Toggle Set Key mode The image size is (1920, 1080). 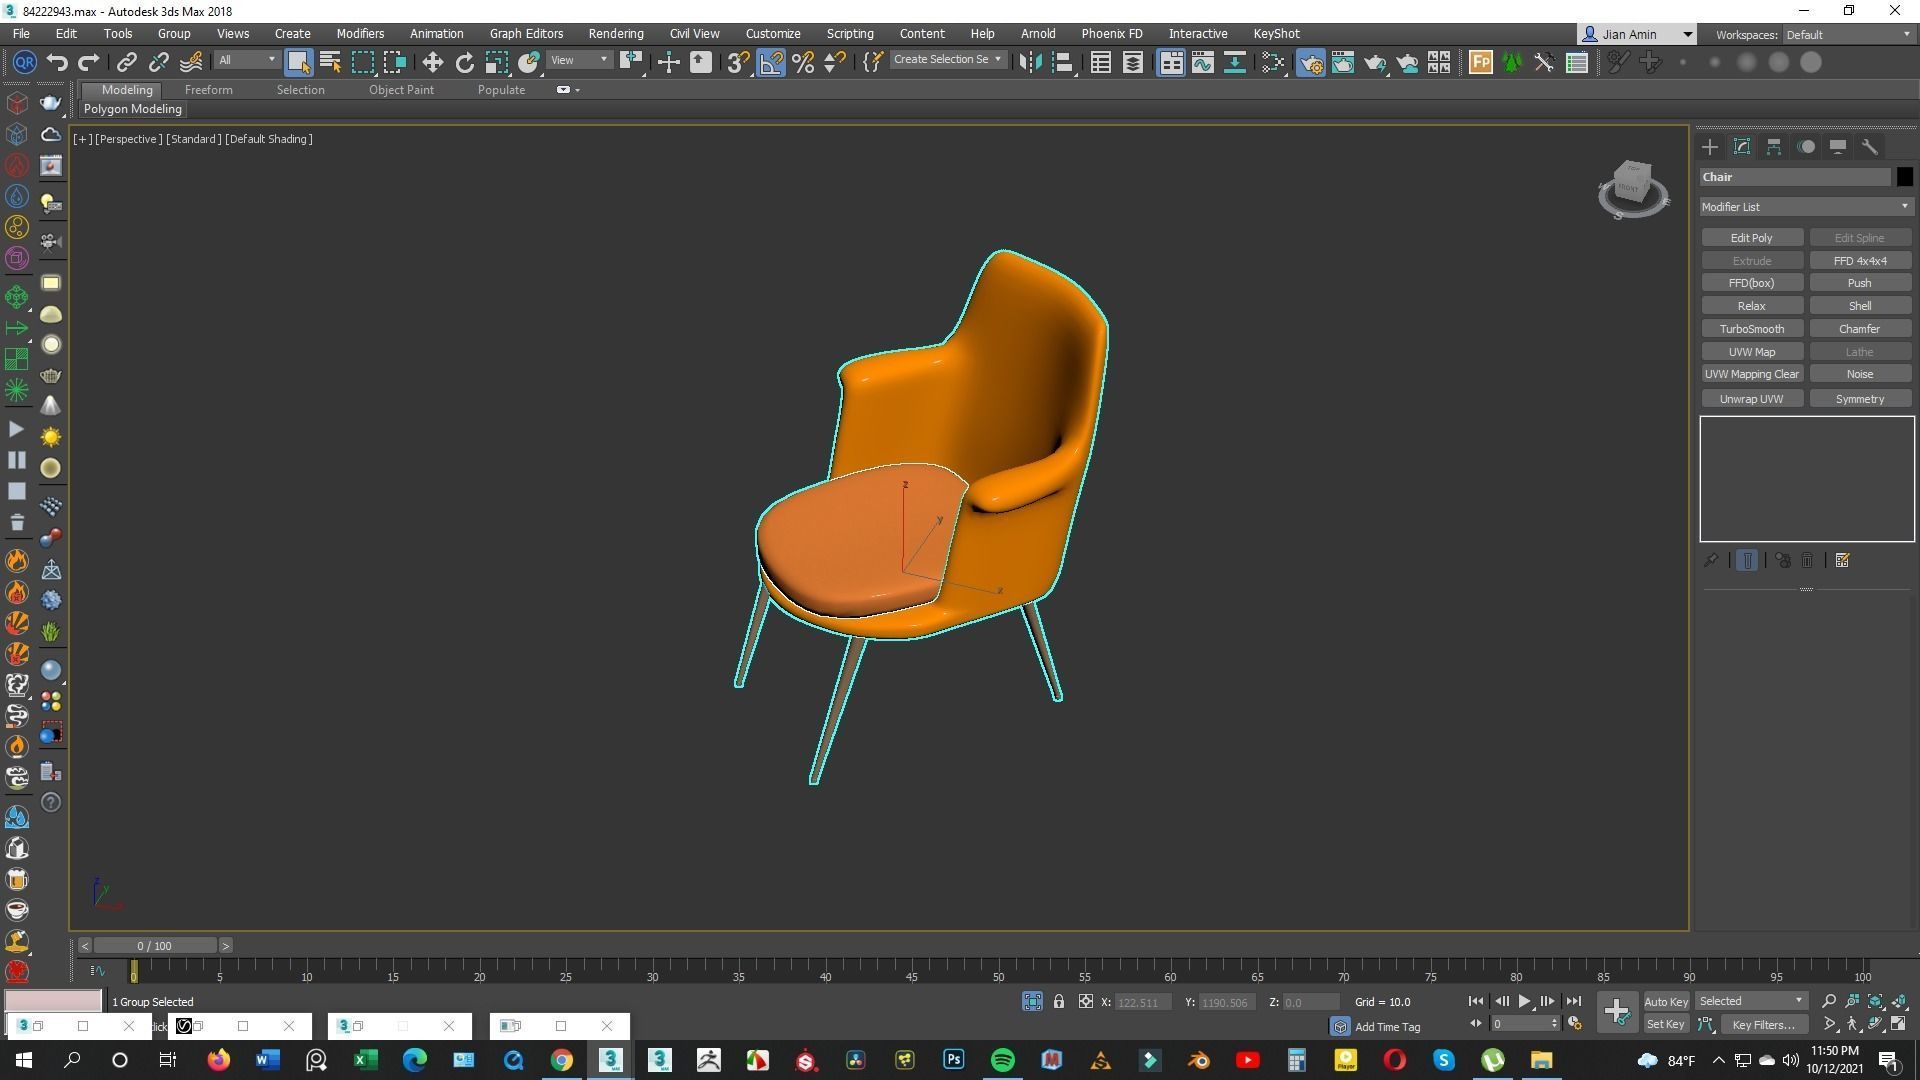[1666, 1024]
